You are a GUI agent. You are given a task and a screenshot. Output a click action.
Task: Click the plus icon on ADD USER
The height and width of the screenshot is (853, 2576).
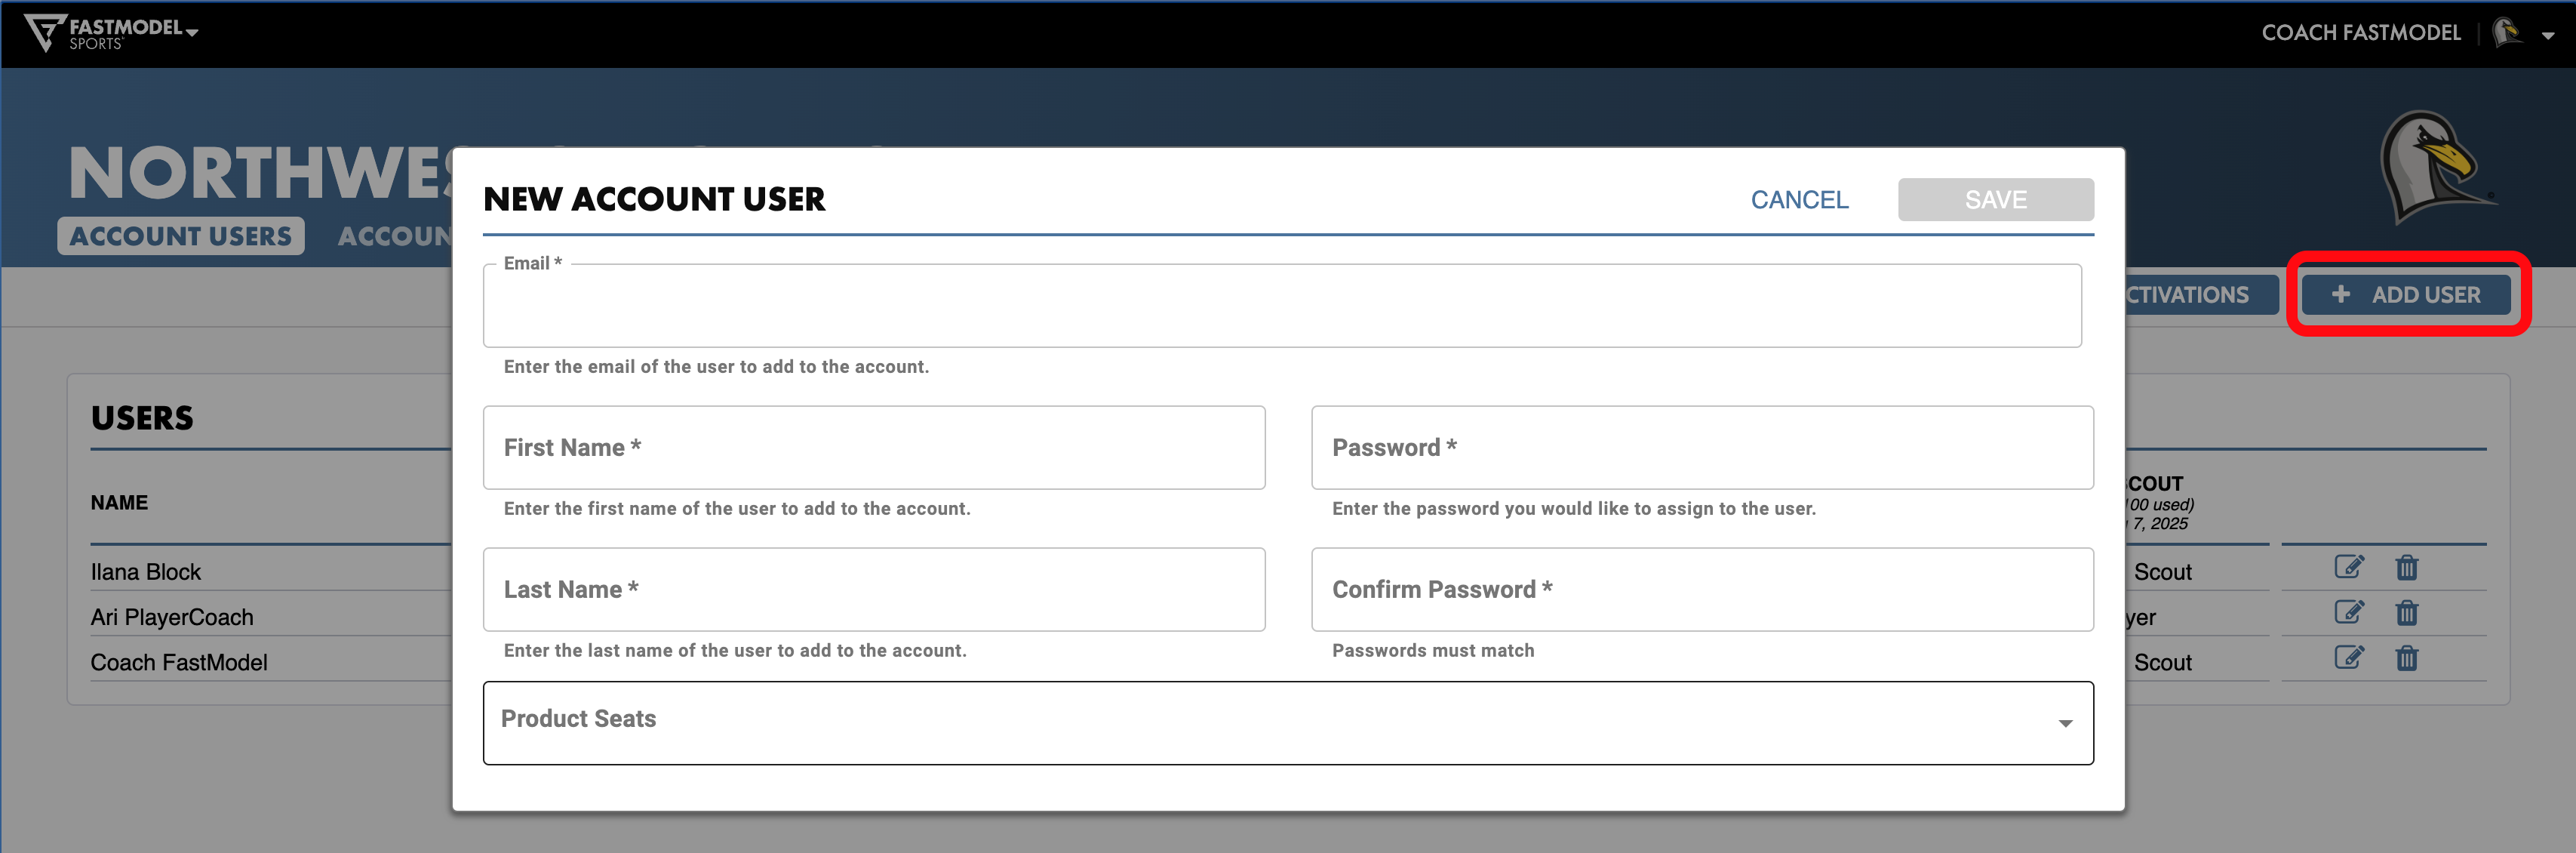[x=2343, y=294]
